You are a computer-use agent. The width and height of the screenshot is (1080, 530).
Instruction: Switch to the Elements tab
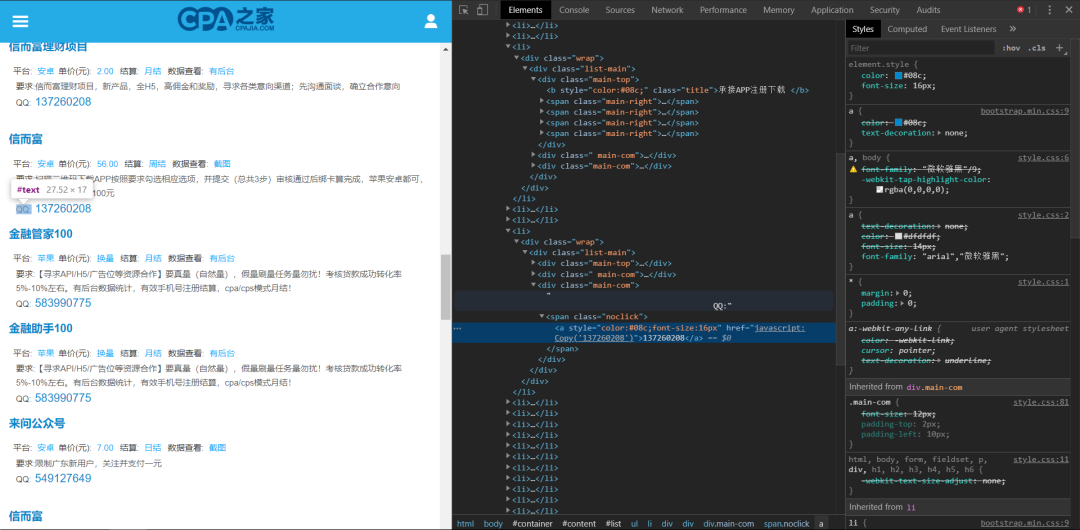click(x=526, y=10)
